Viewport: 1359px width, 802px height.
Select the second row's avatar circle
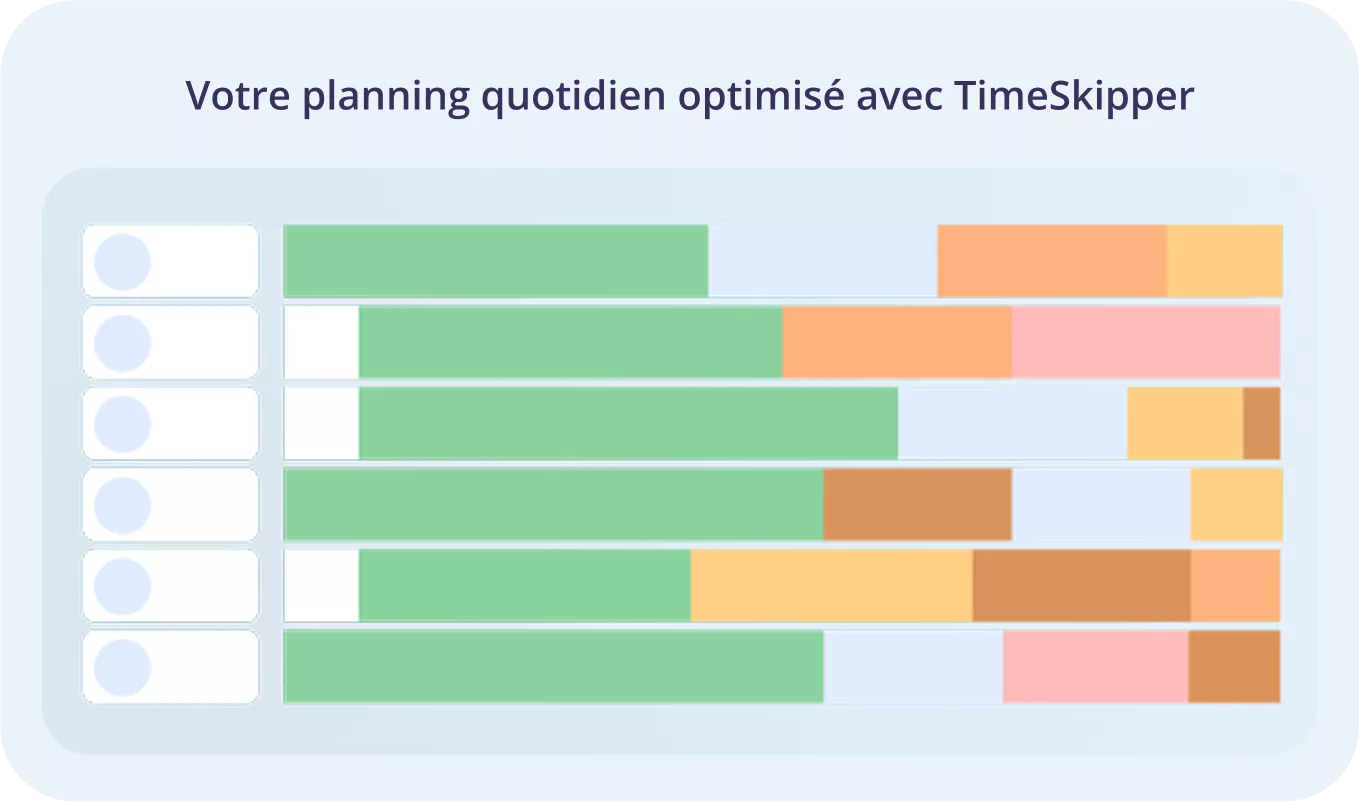pos(122,343)
